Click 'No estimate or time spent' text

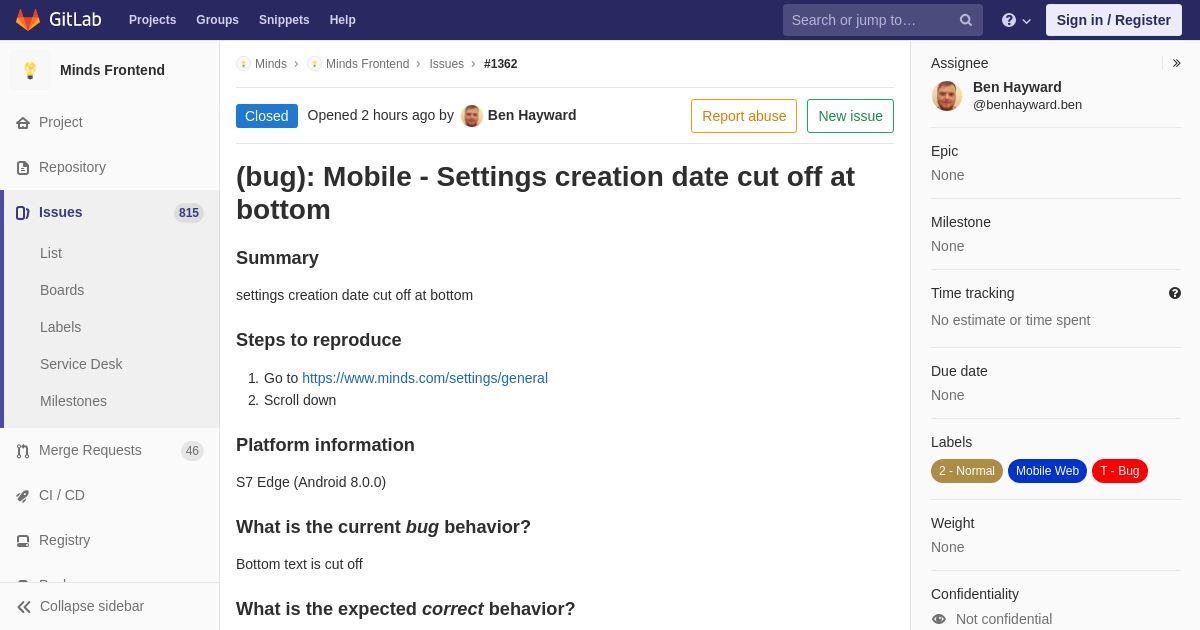click(x=1011, y=320)
